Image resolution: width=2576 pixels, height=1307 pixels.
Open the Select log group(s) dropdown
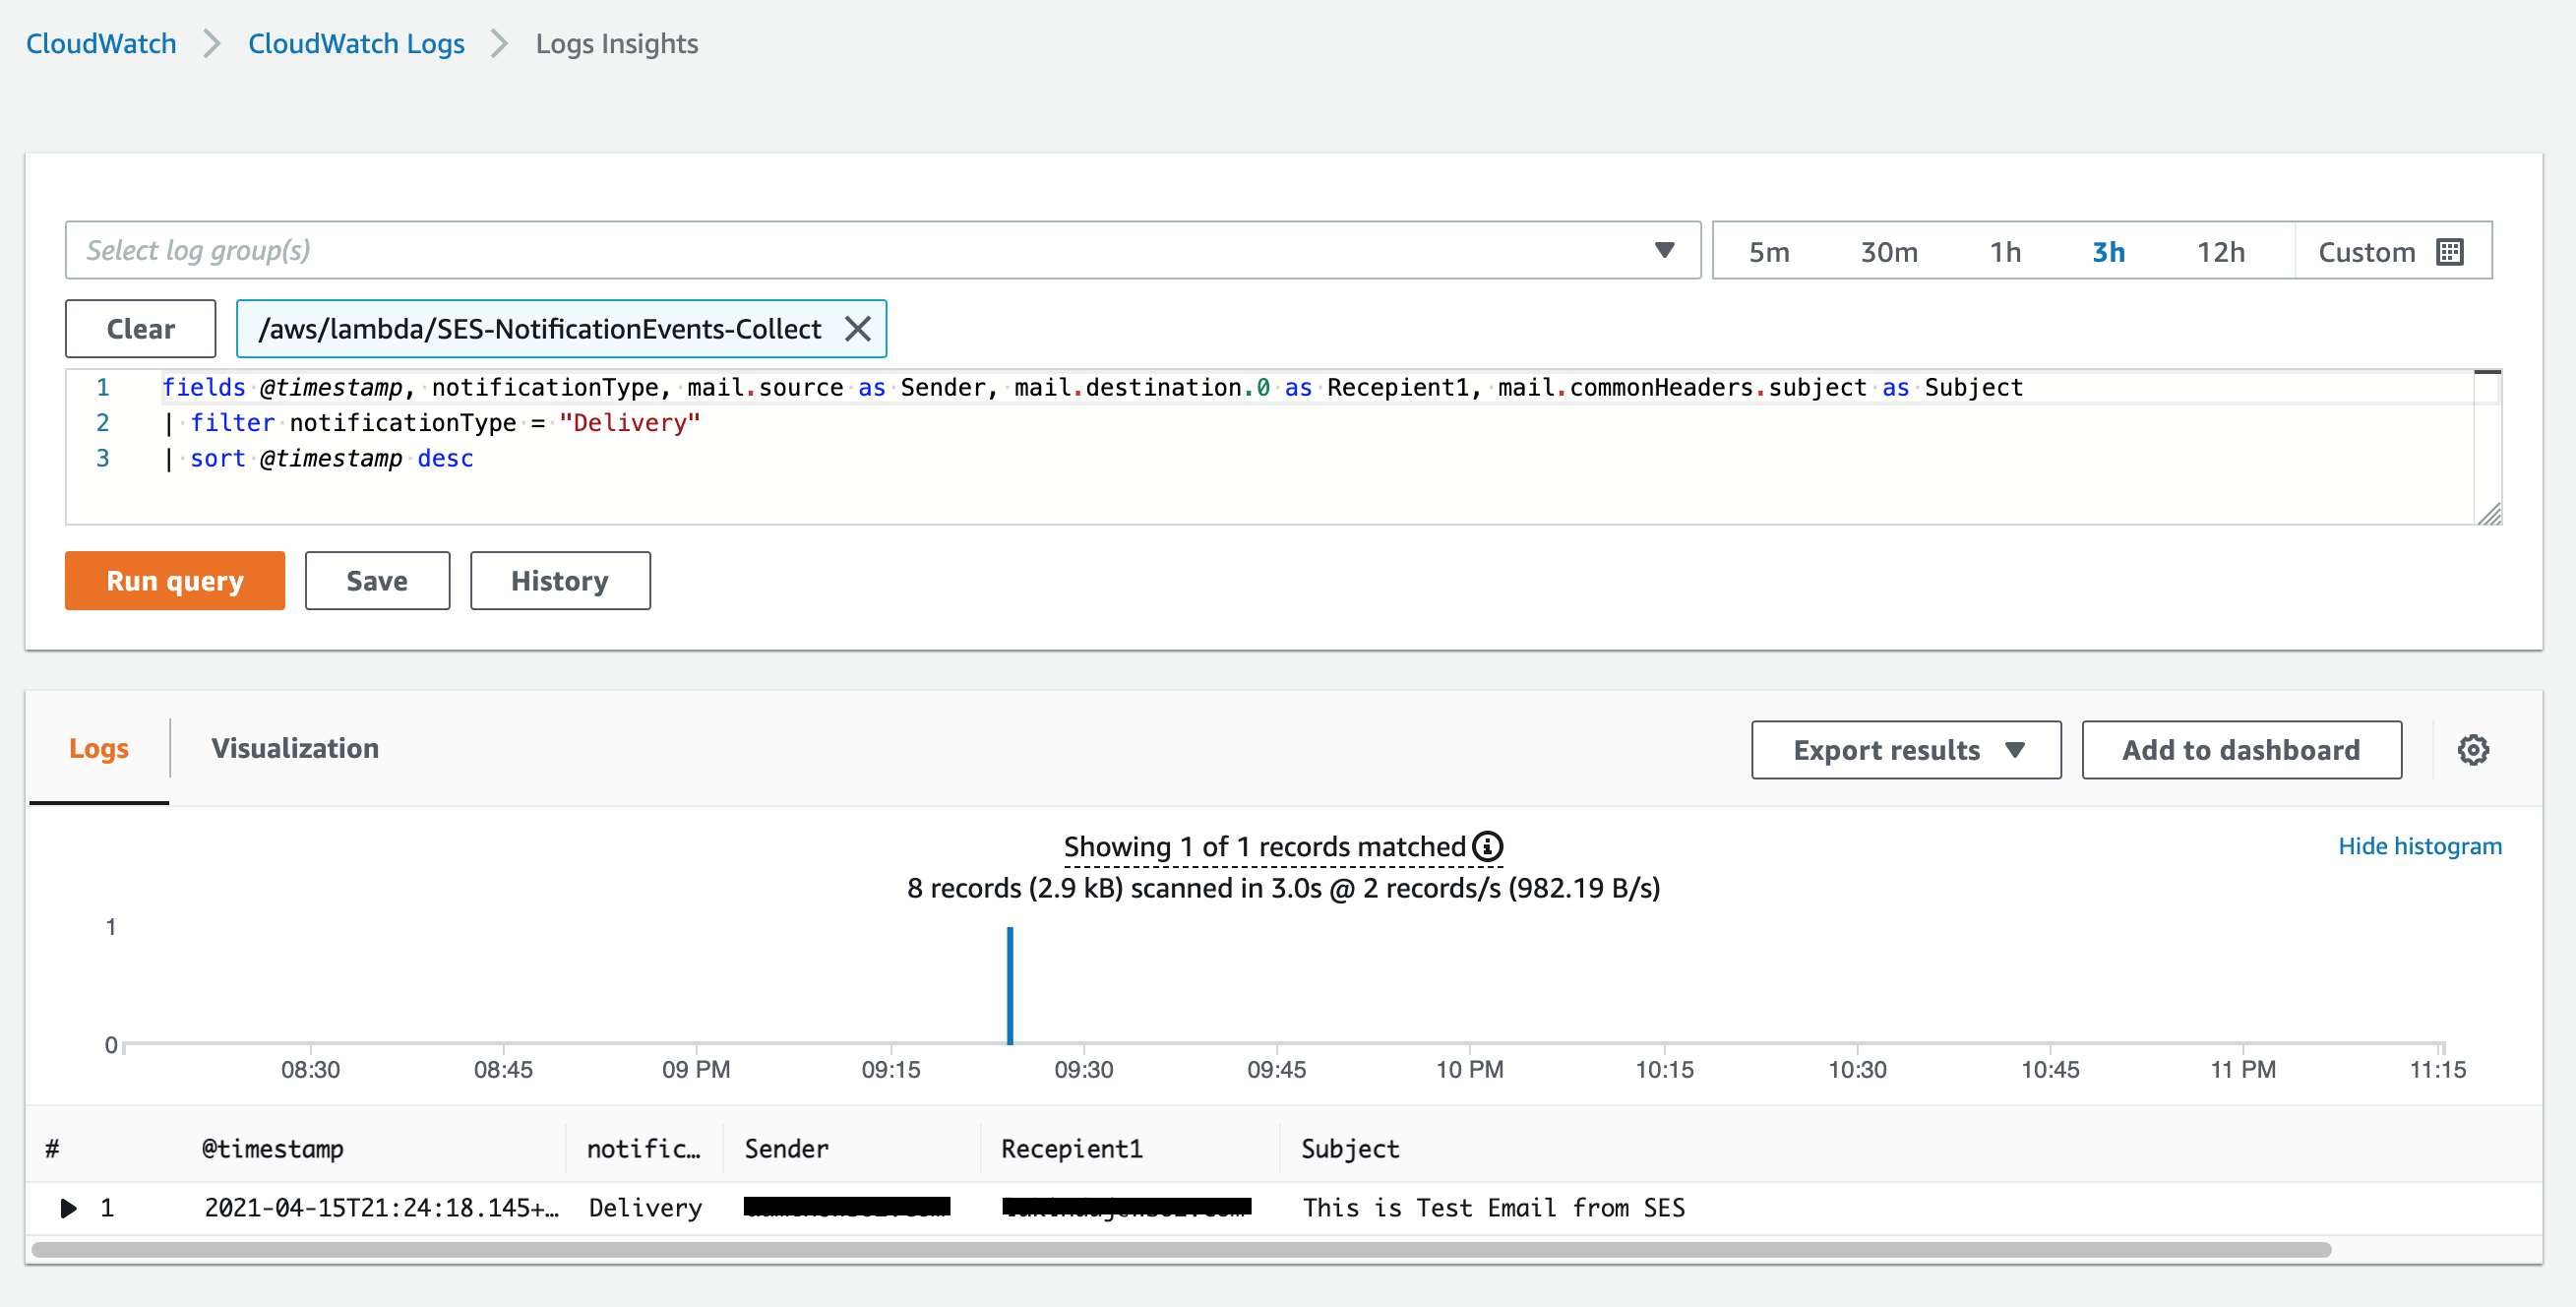point(882,250)
